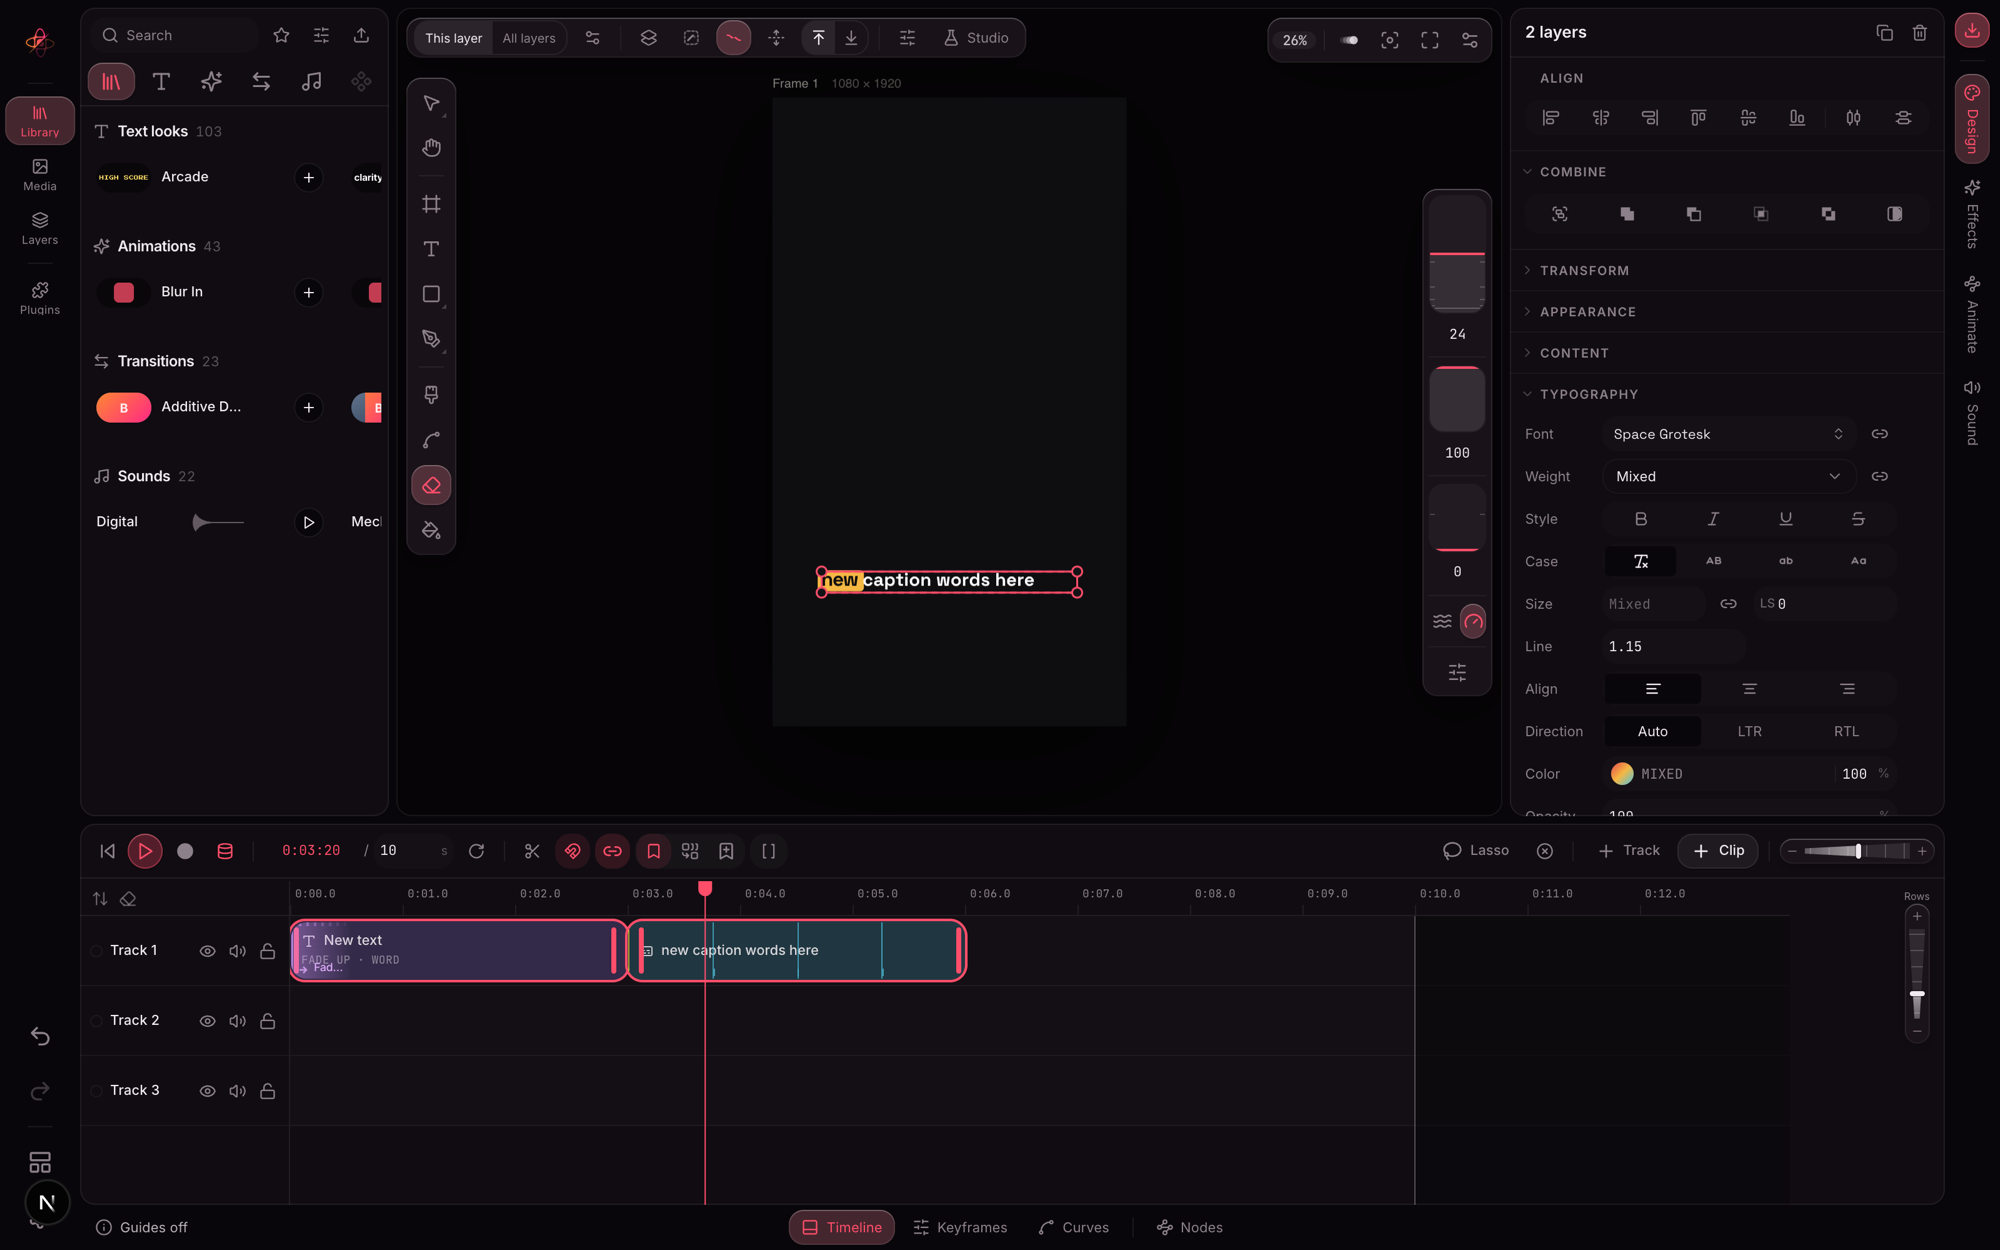The image size is (2000, 1250).
Task: Play the timeline
Action: tap(145, 851)
